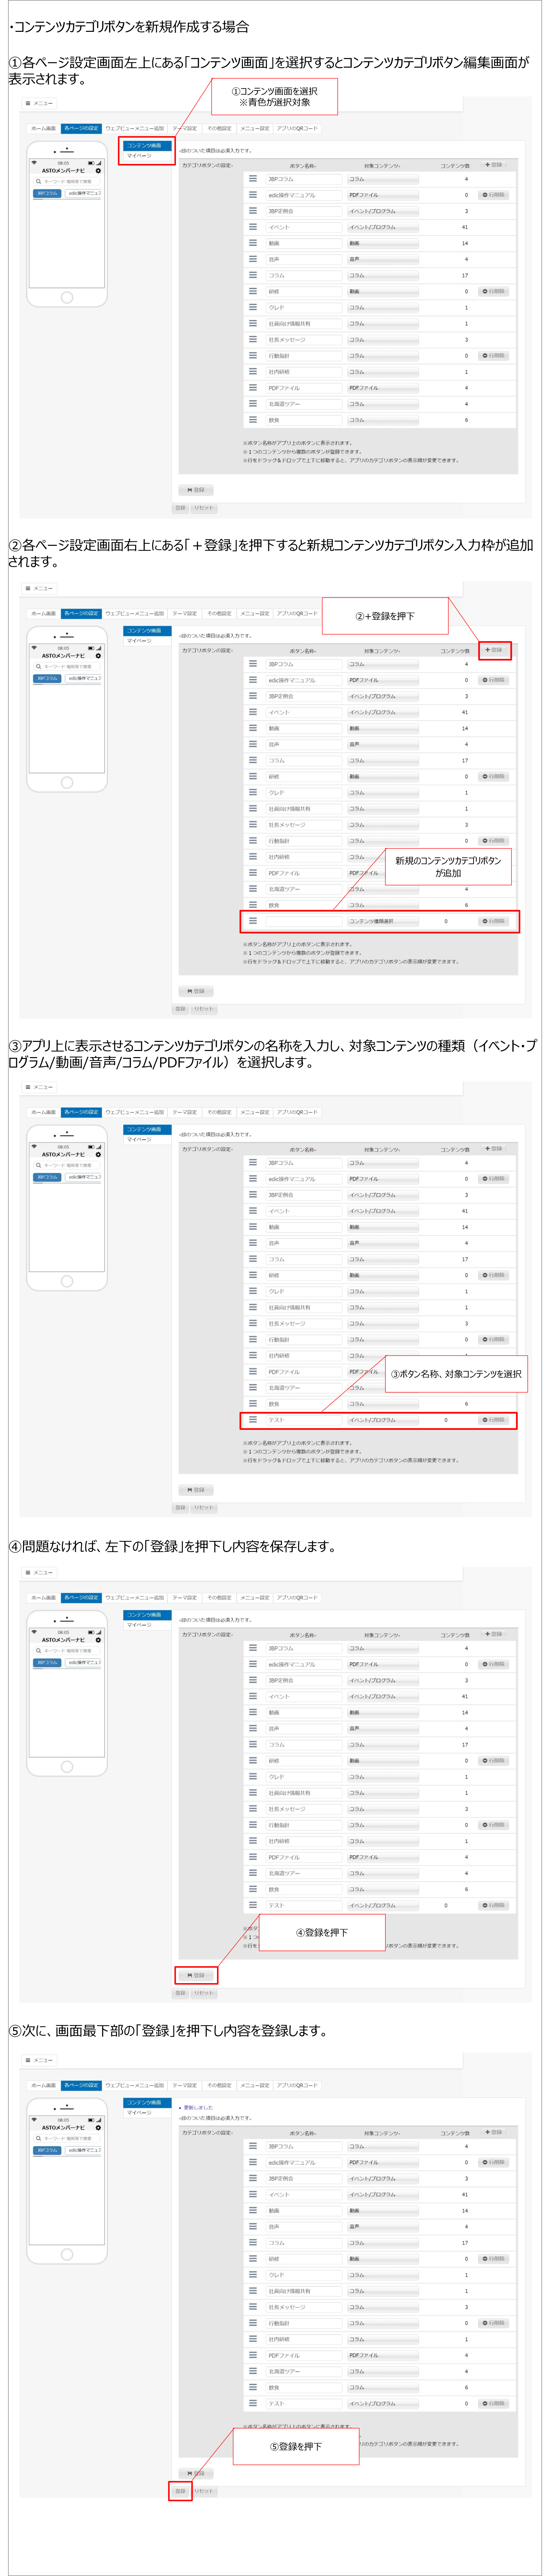
Task: Click クレド row drag handle in step ① screenshot
Action: pos(253,307)
